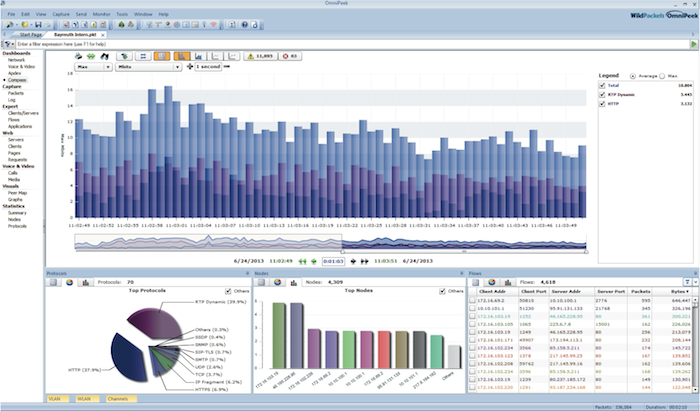Click the green waveform icon above chart

click(x=91, y=56)
